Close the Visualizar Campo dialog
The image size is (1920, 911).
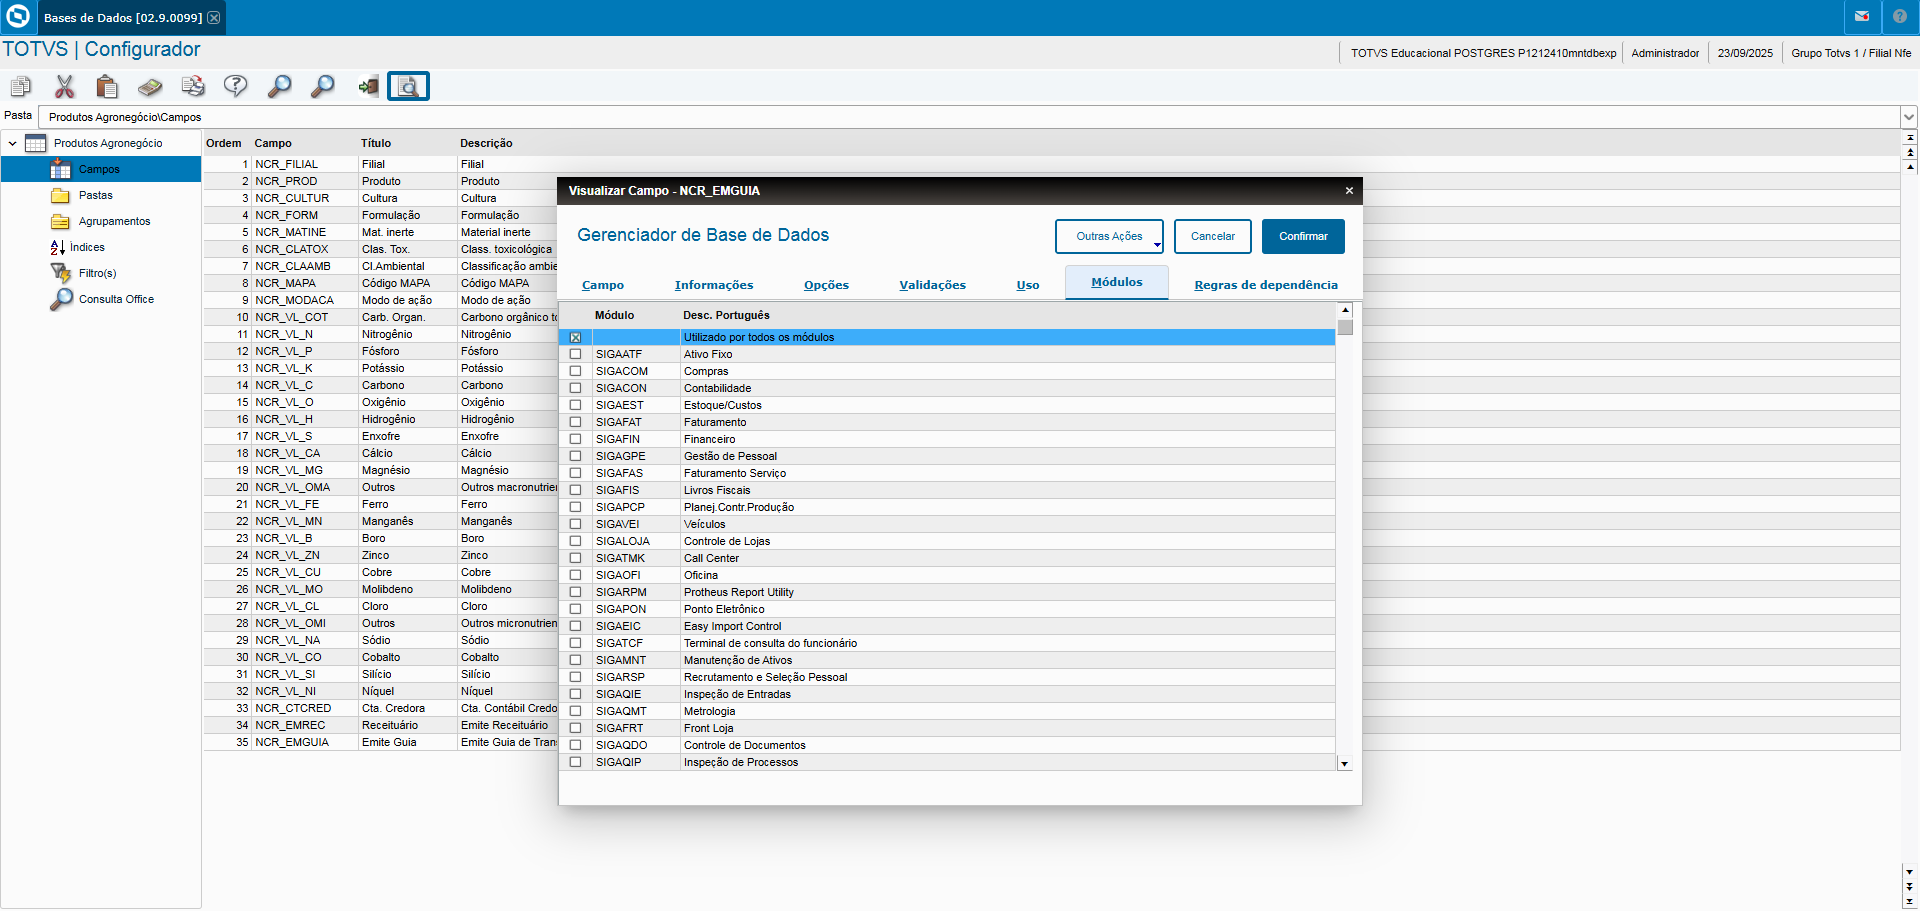pos(1349,190)
